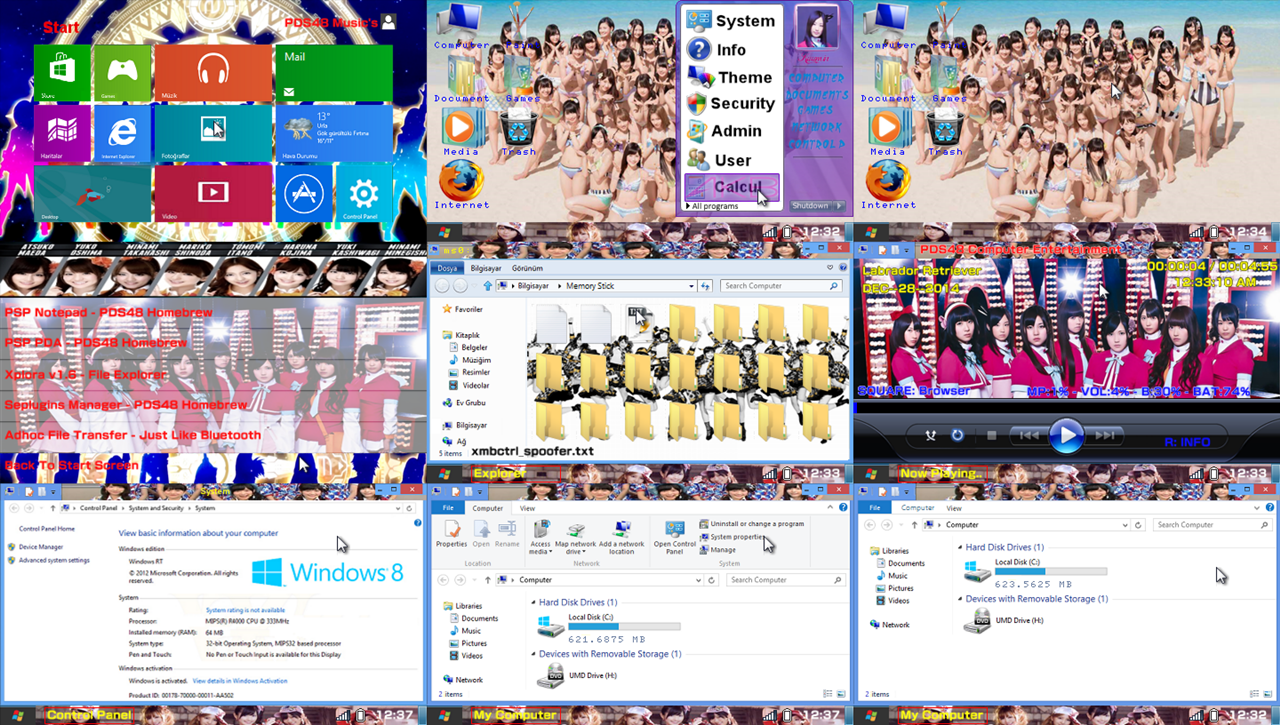The width and height of the screenshot is (1280, 725).
Task: Open the Desktop tile with the fish
Action: pyautogui.click(x=92, y=193)
